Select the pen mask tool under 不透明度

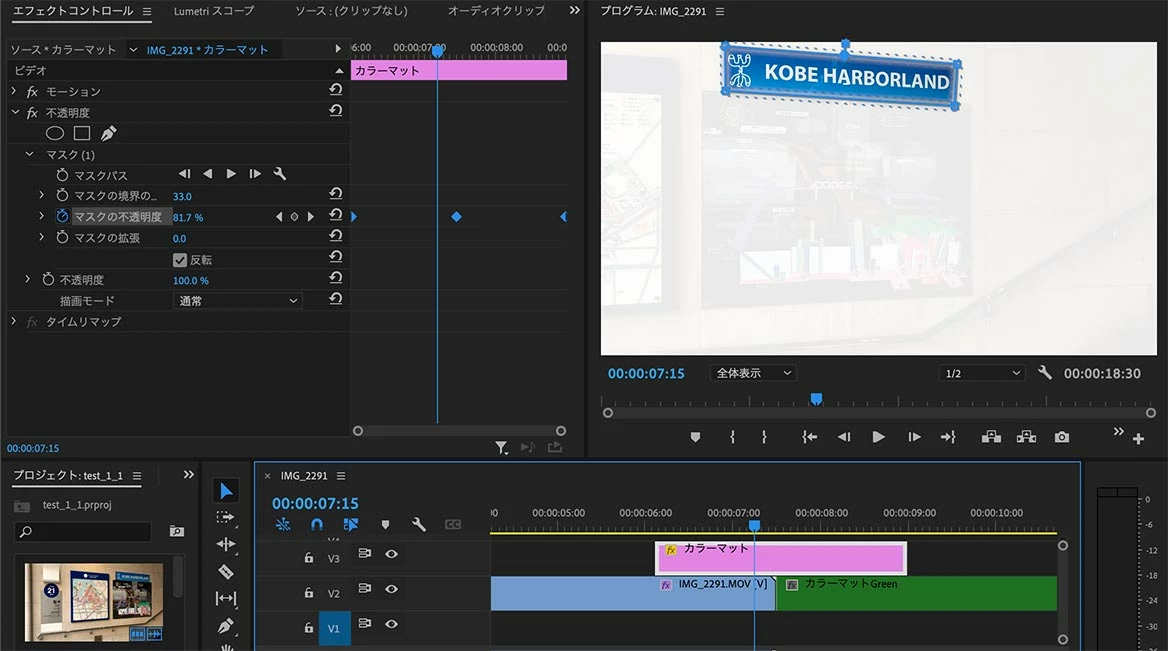click(109, 133)
